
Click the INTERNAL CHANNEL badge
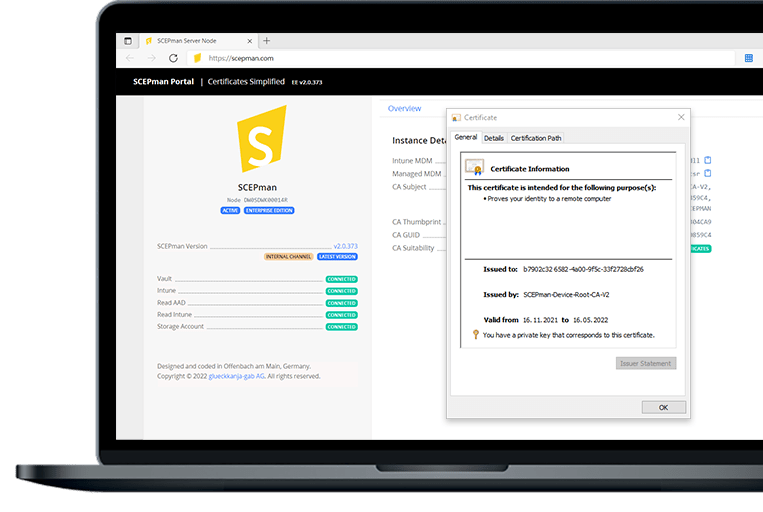coord(289,256)
